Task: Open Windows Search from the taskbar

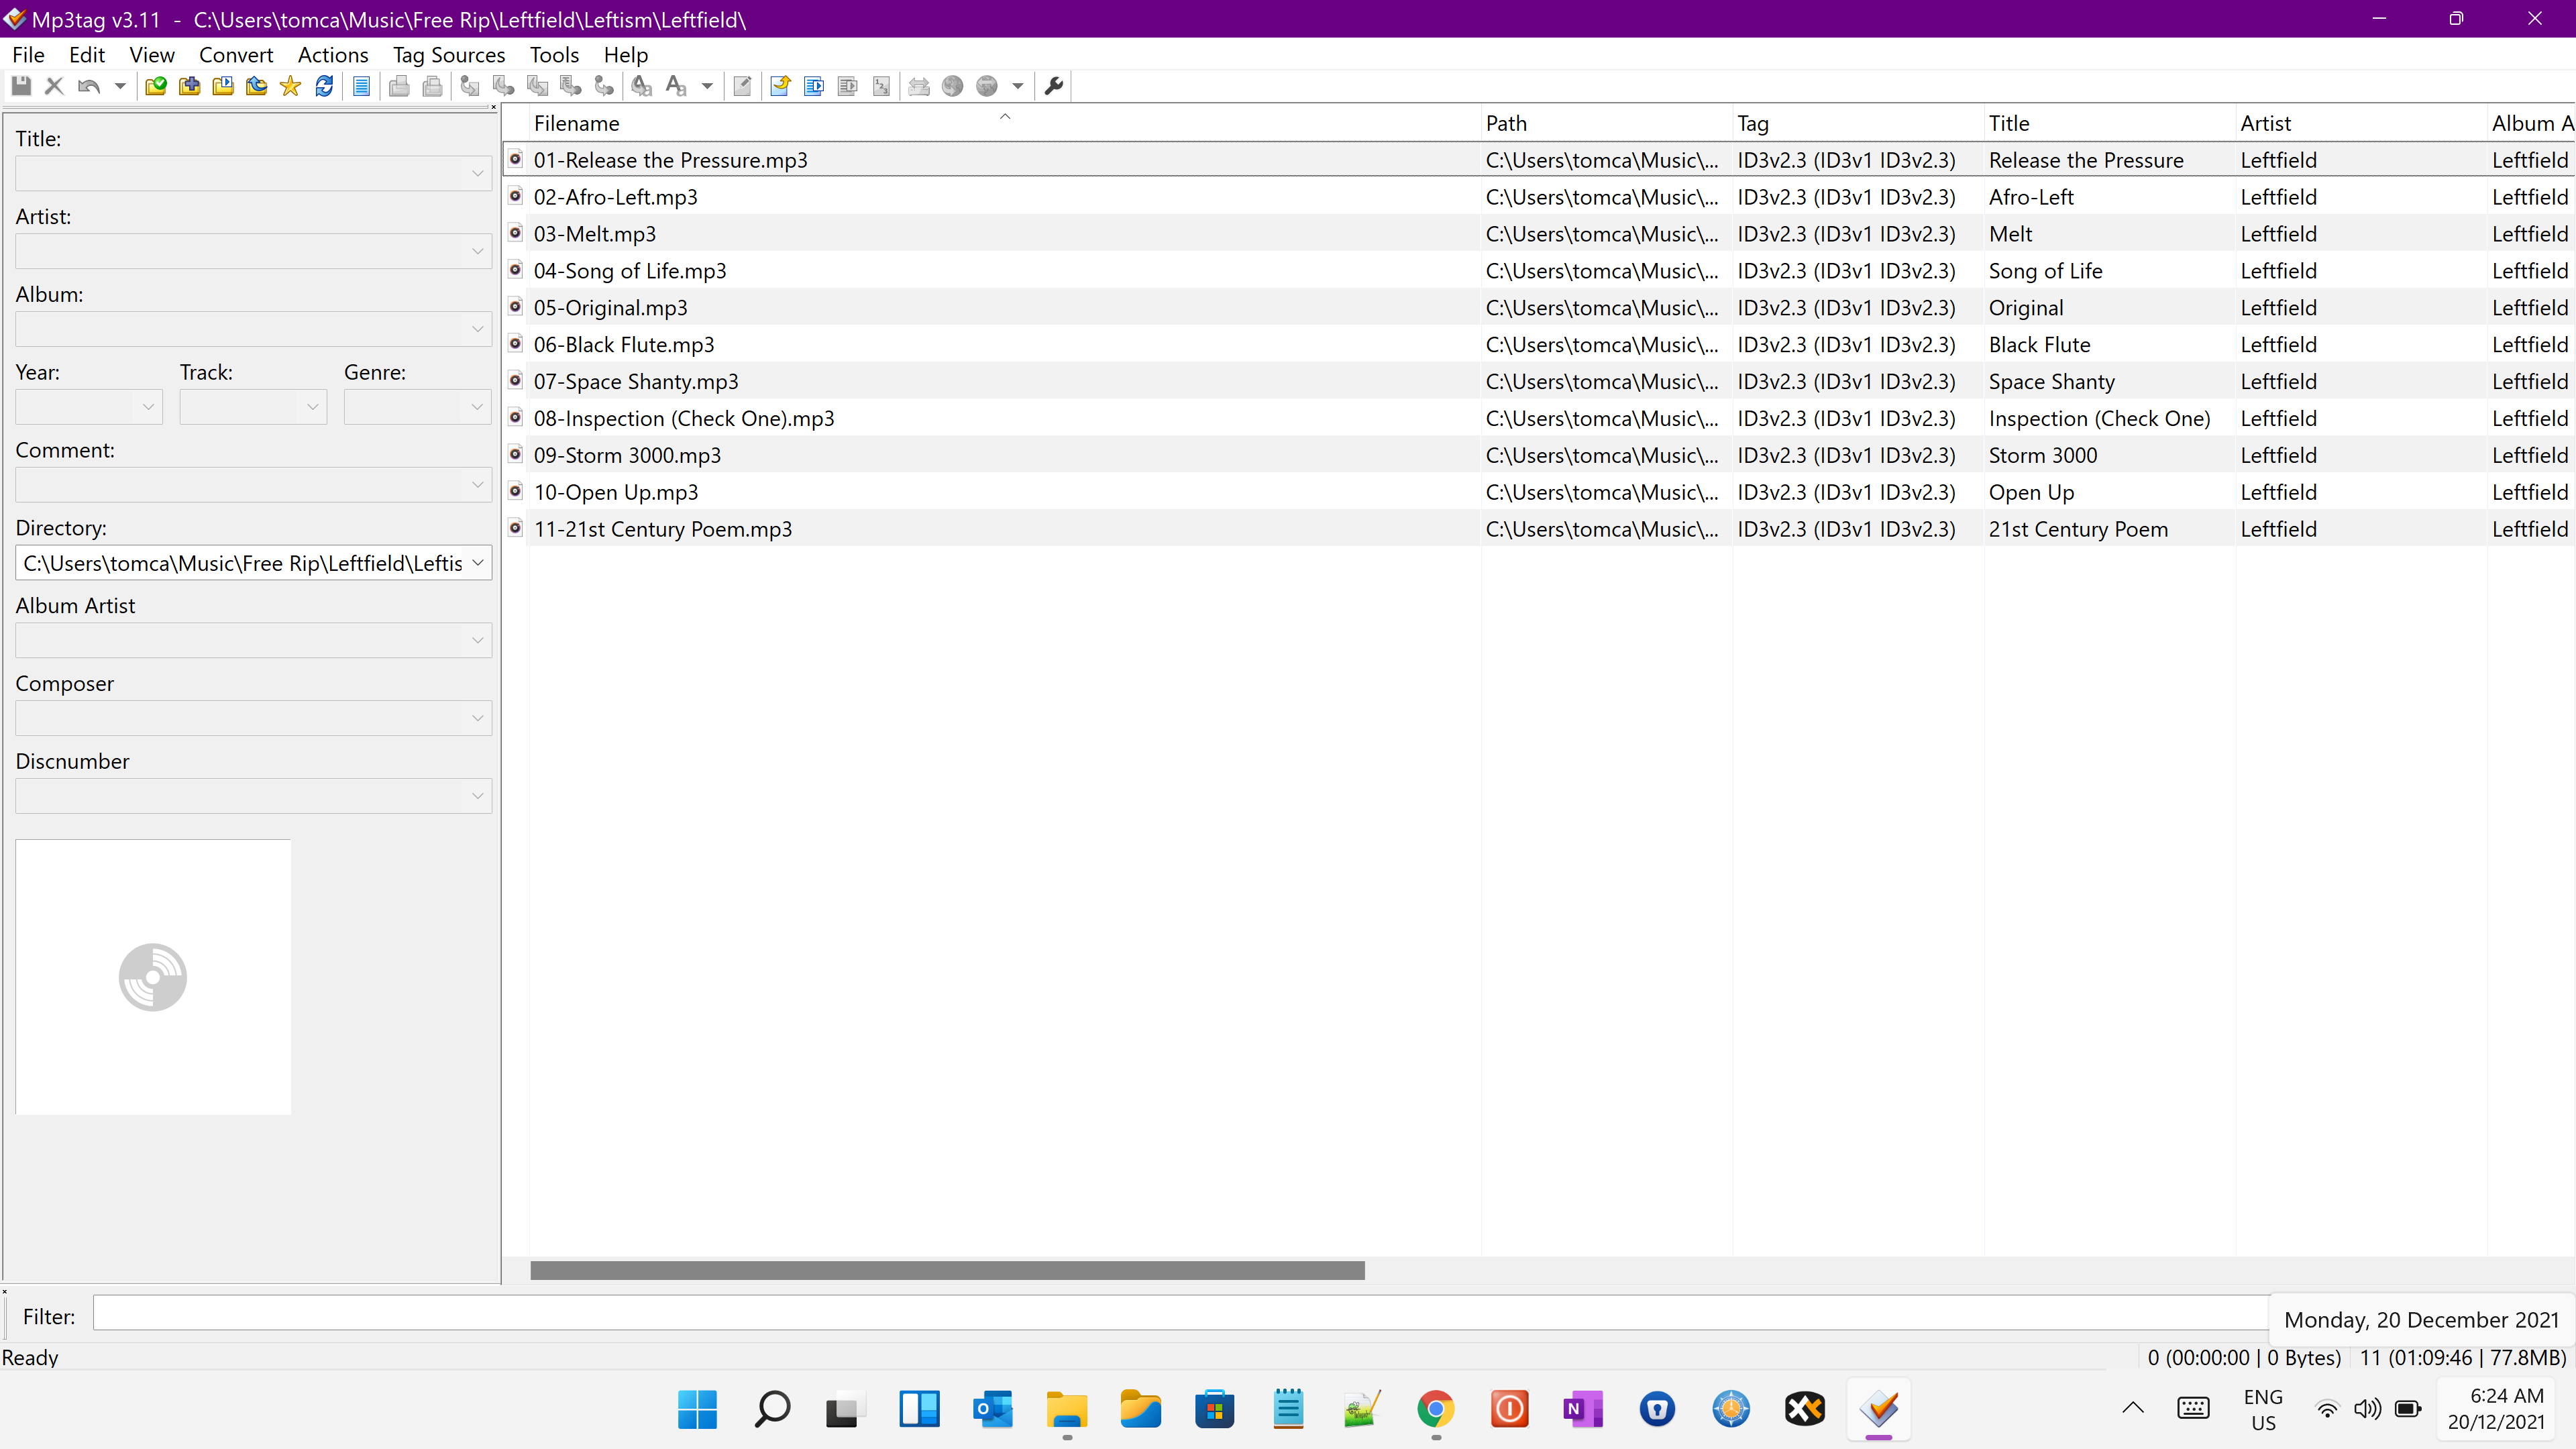Action: click(771, 1409)
